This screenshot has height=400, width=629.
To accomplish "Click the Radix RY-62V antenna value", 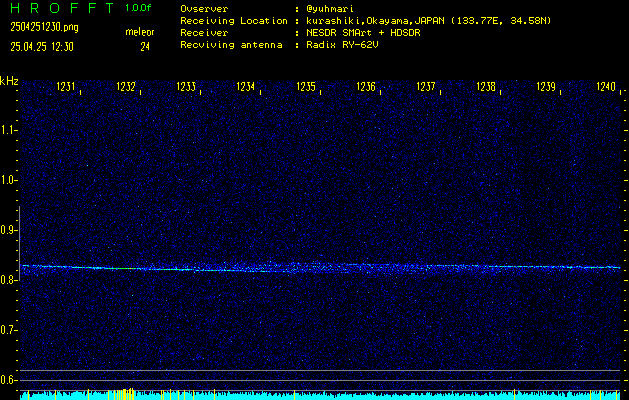I will [343, 45].
